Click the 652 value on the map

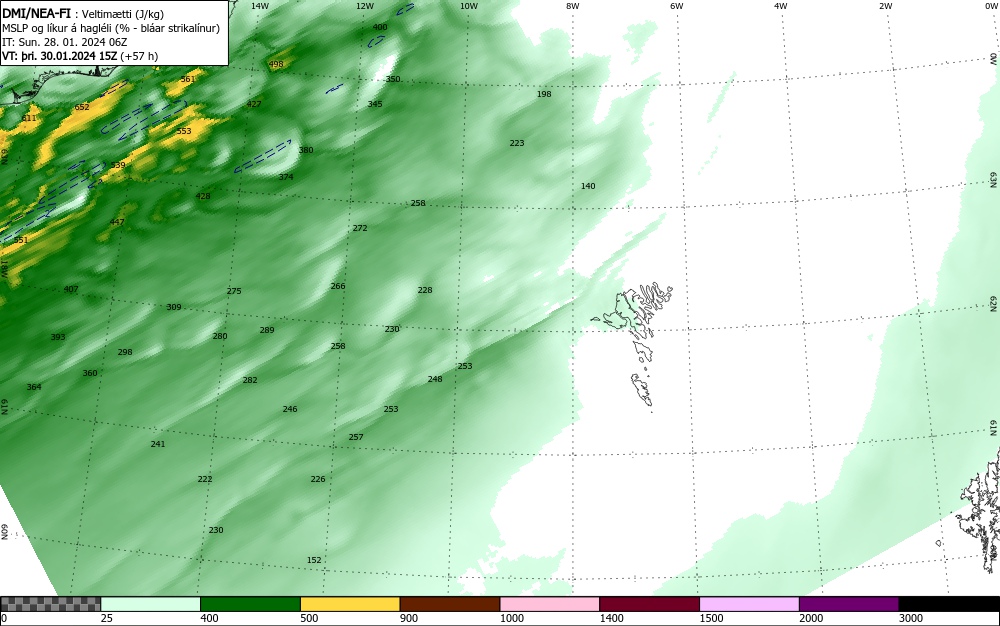pyautogui.click(x=82, y=107)
